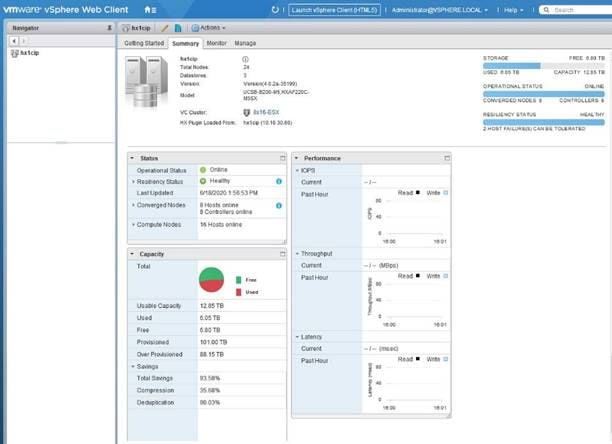
Task: Switch to the Monitor tab
Action: click(217, 43)
